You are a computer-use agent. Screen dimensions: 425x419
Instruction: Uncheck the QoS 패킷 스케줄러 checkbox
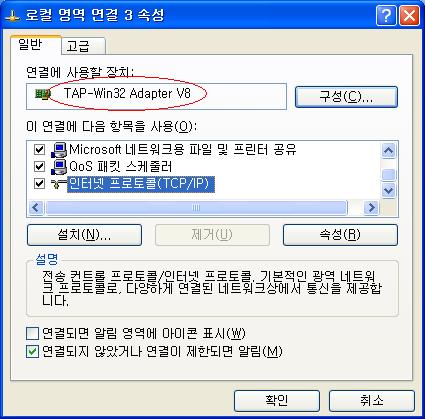[39, 166]
